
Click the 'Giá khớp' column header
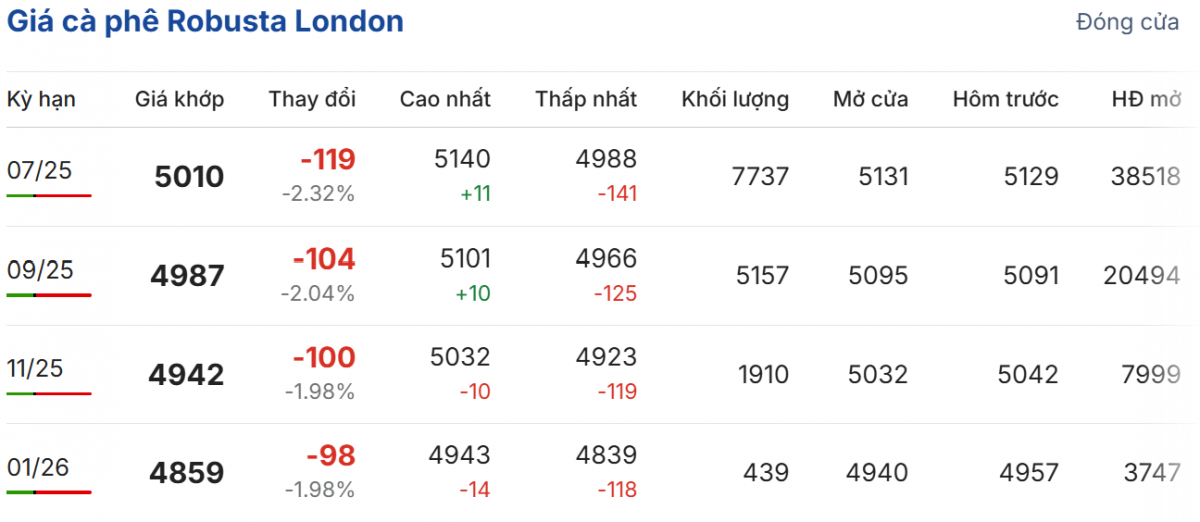(180, 99)
